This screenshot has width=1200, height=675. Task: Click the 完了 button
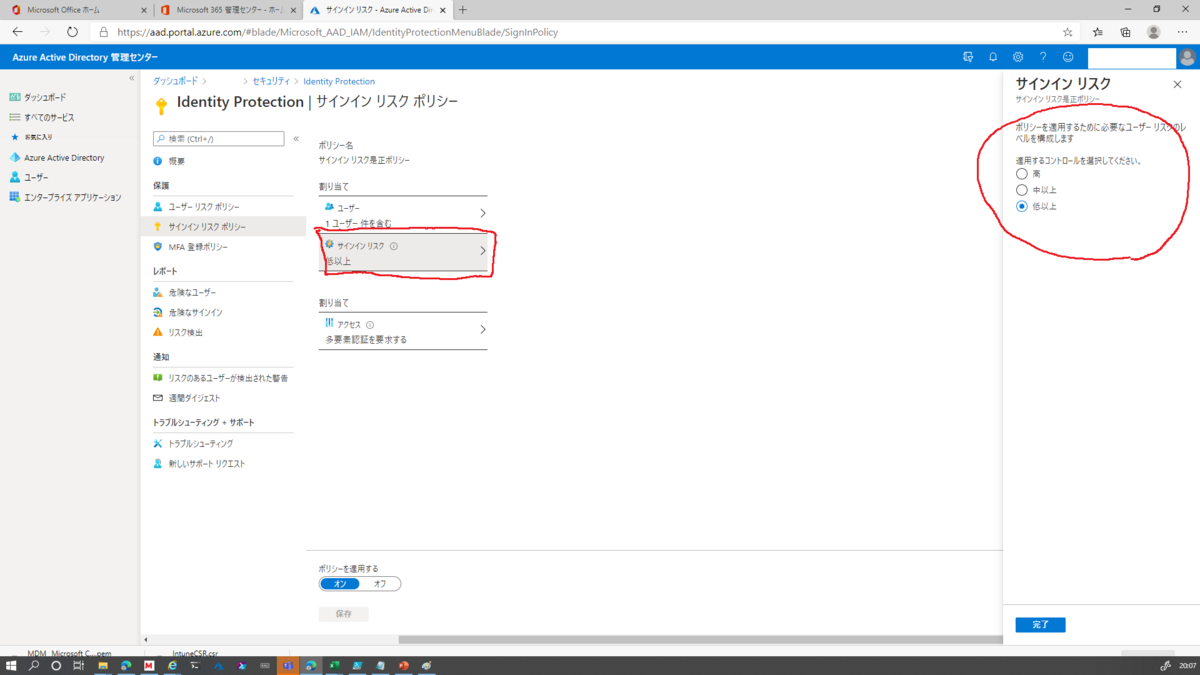click(1040, 625)
